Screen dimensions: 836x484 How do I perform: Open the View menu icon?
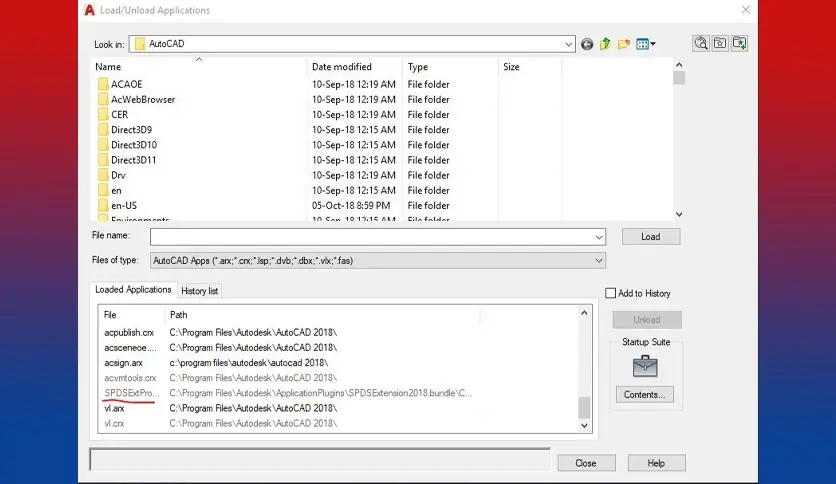tap(646, 44)
